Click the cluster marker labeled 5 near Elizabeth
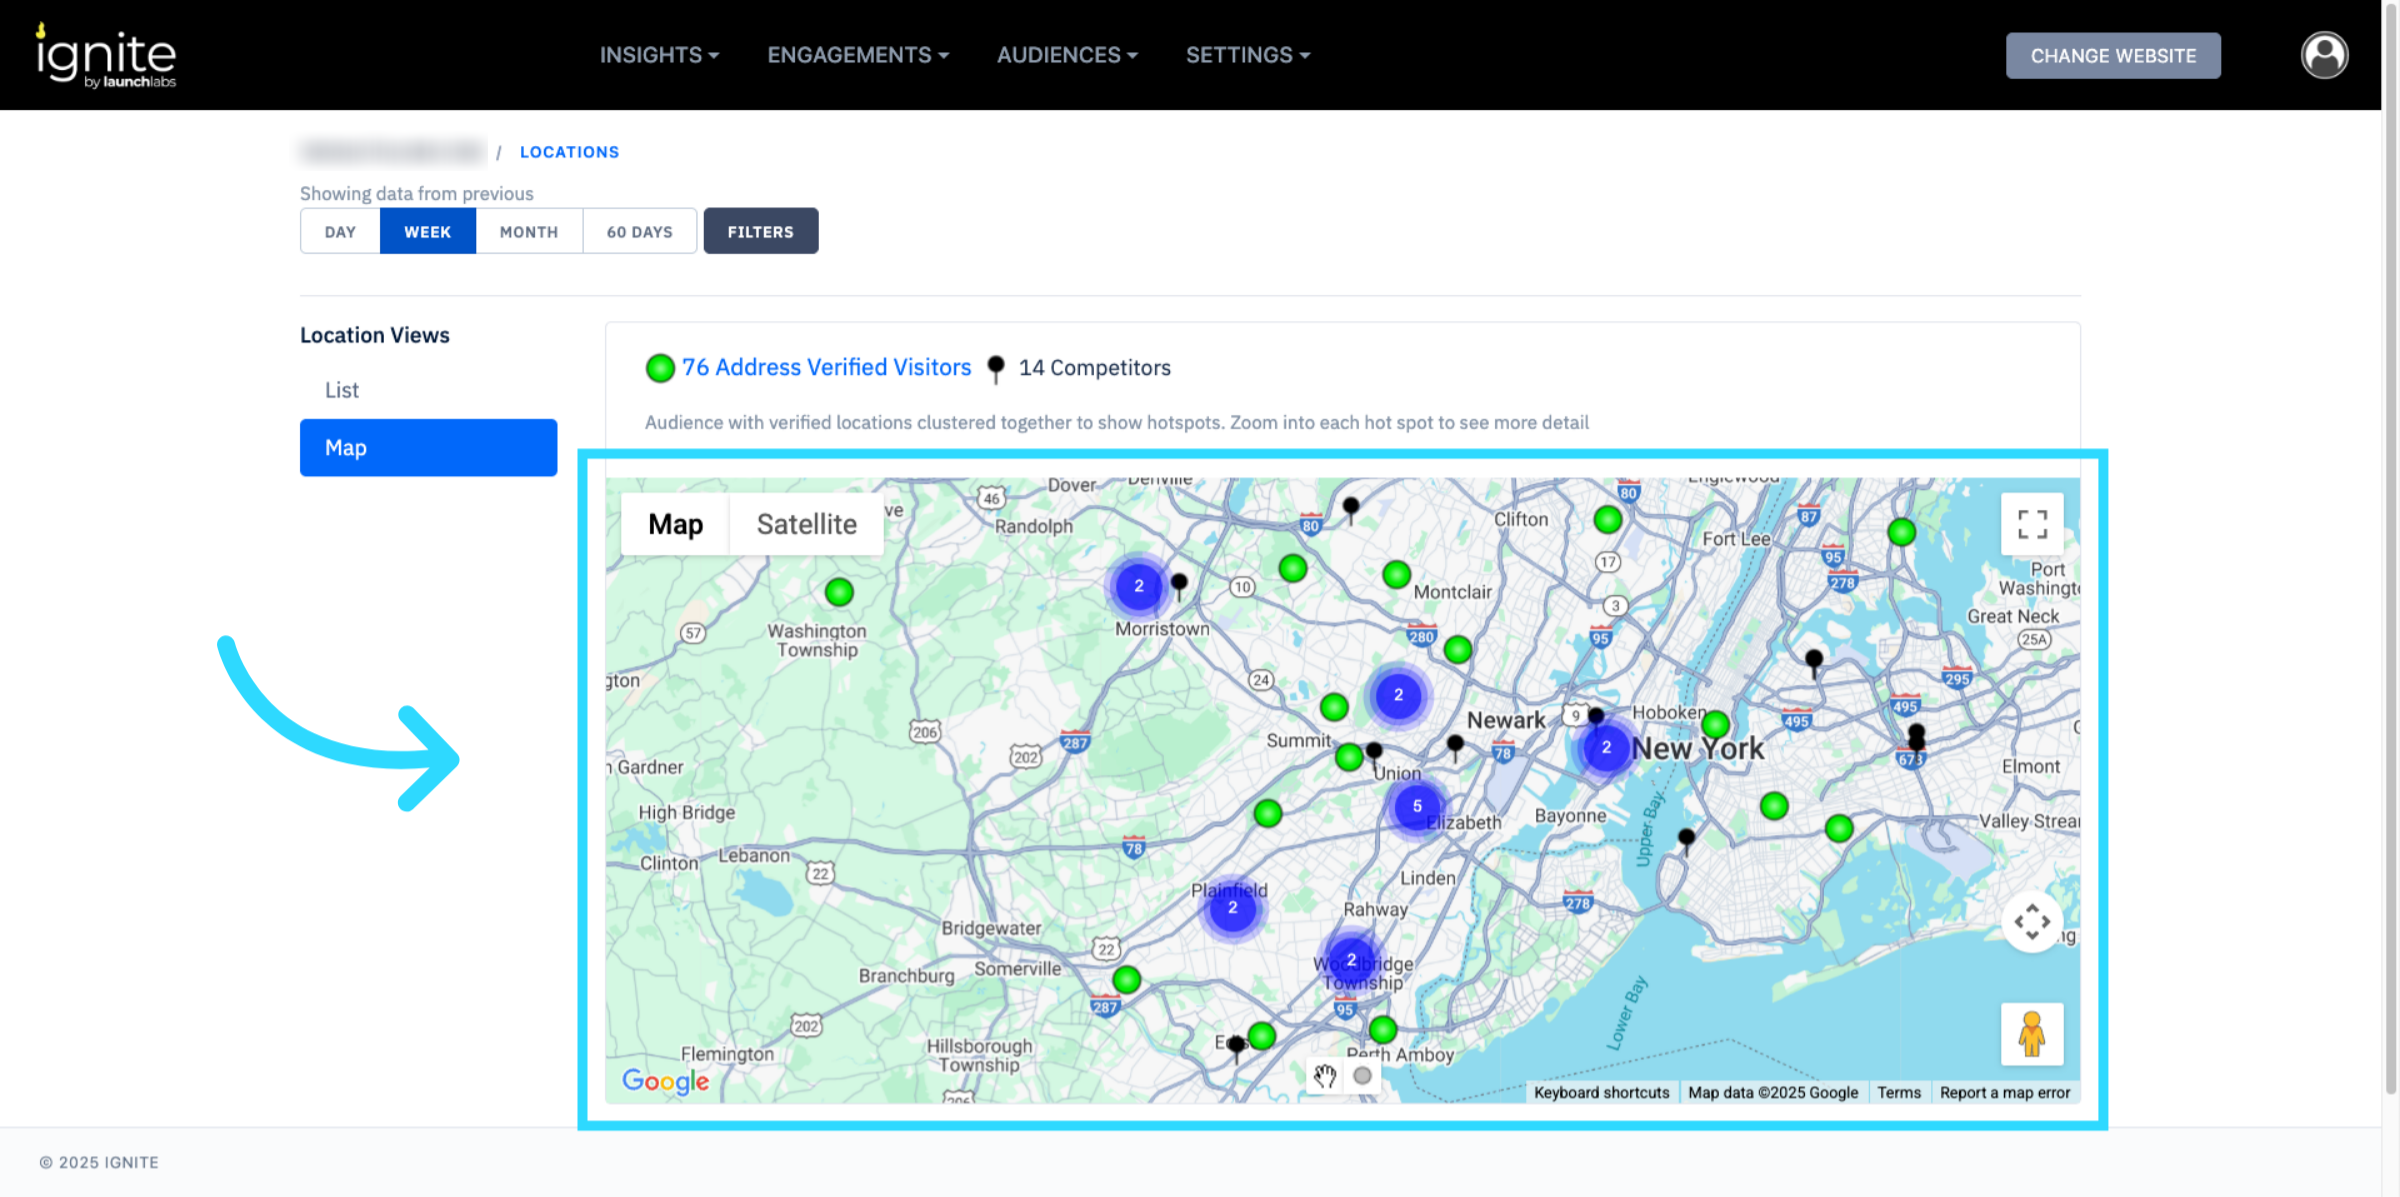 click(1416, 806)
